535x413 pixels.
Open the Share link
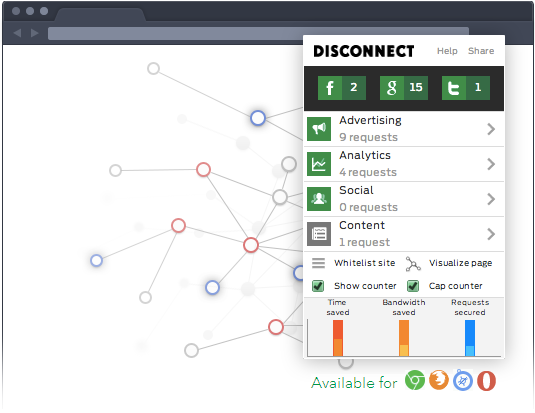[481, 51]
